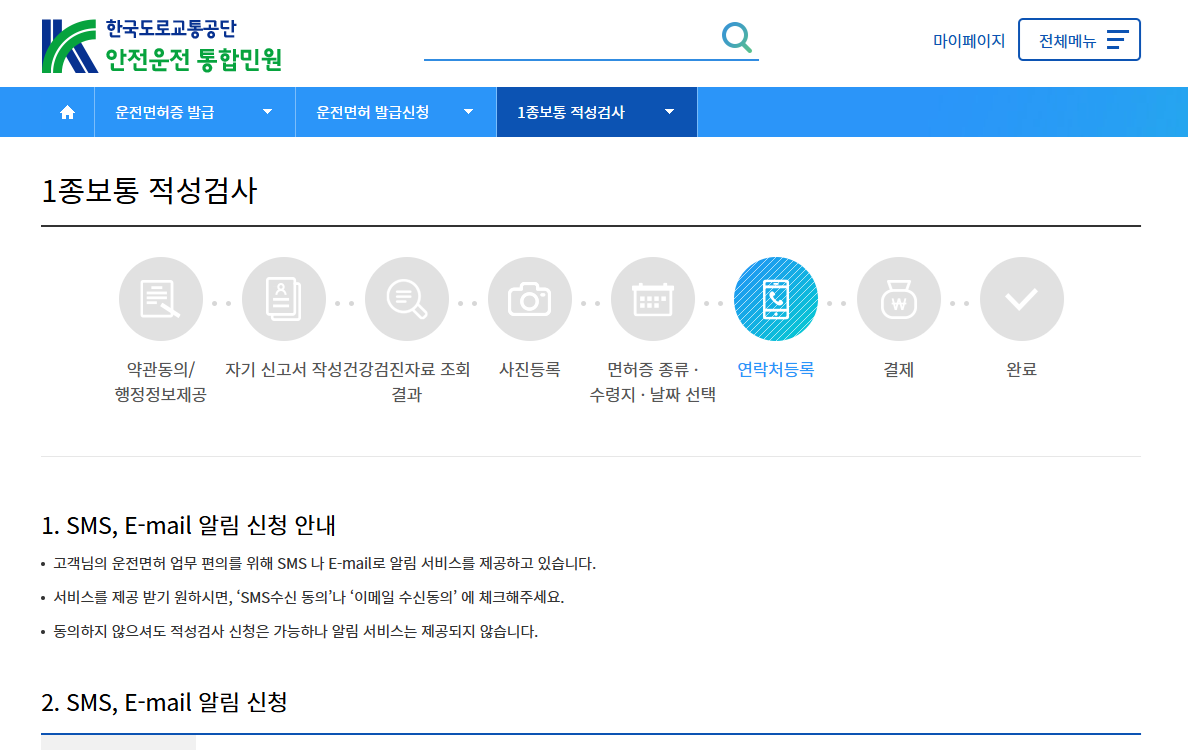1188x750 pixels.
Task: Select the 면허증 종류·수령지·날짜 선택 calendar icon
Action: point(653,298)
